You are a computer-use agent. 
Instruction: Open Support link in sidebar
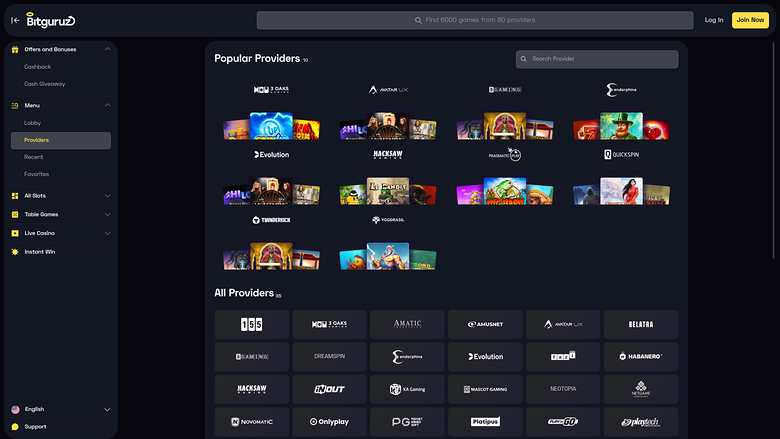35,427
